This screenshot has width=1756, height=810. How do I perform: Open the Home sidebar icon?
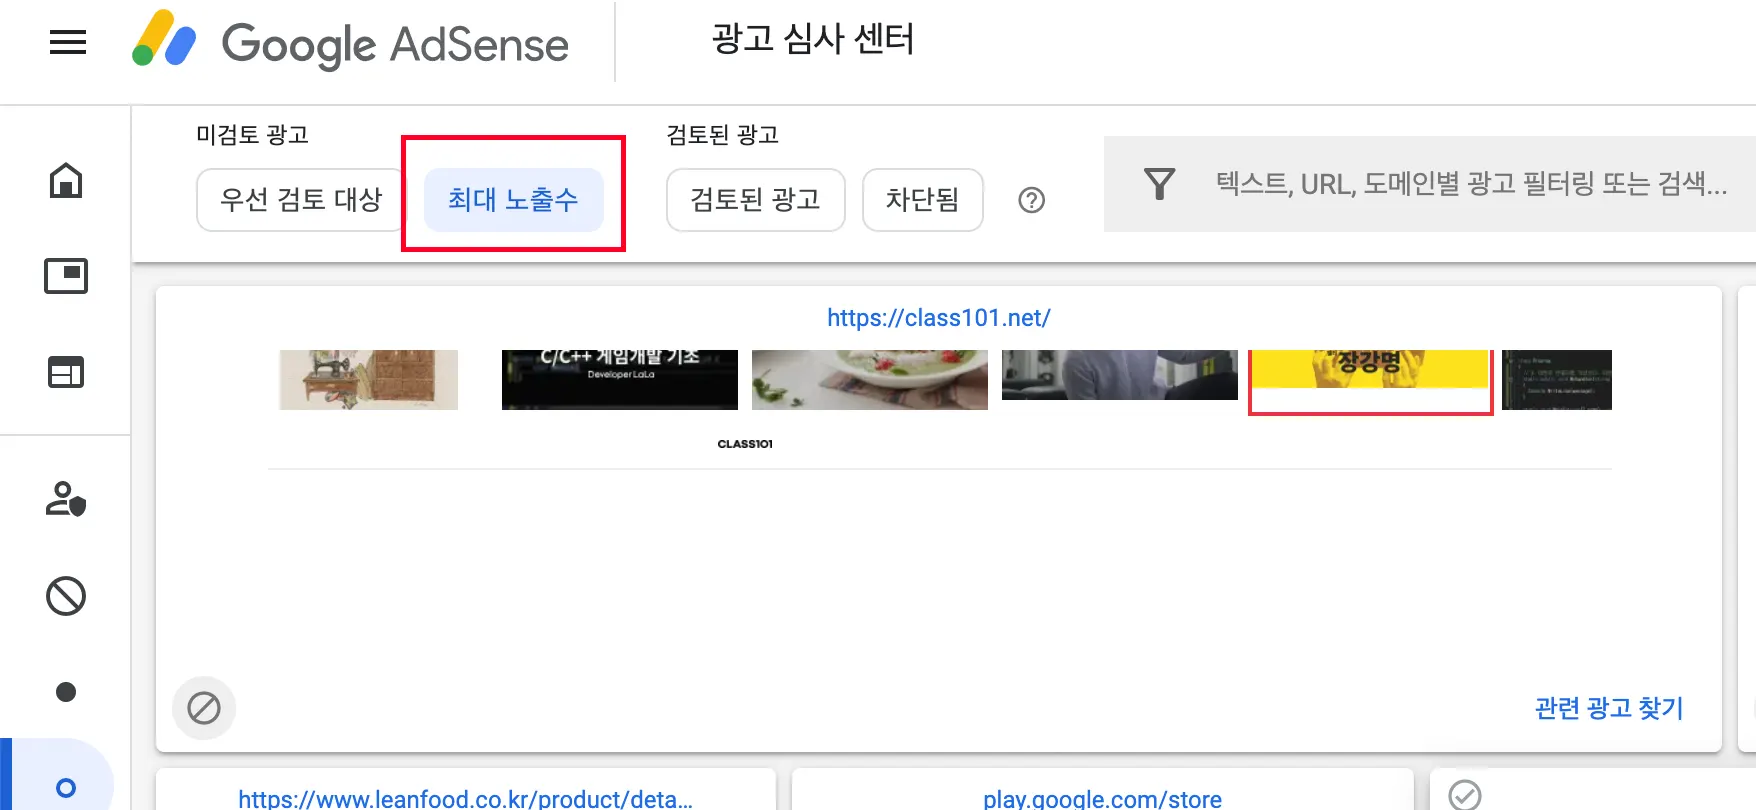click(66, 181)
